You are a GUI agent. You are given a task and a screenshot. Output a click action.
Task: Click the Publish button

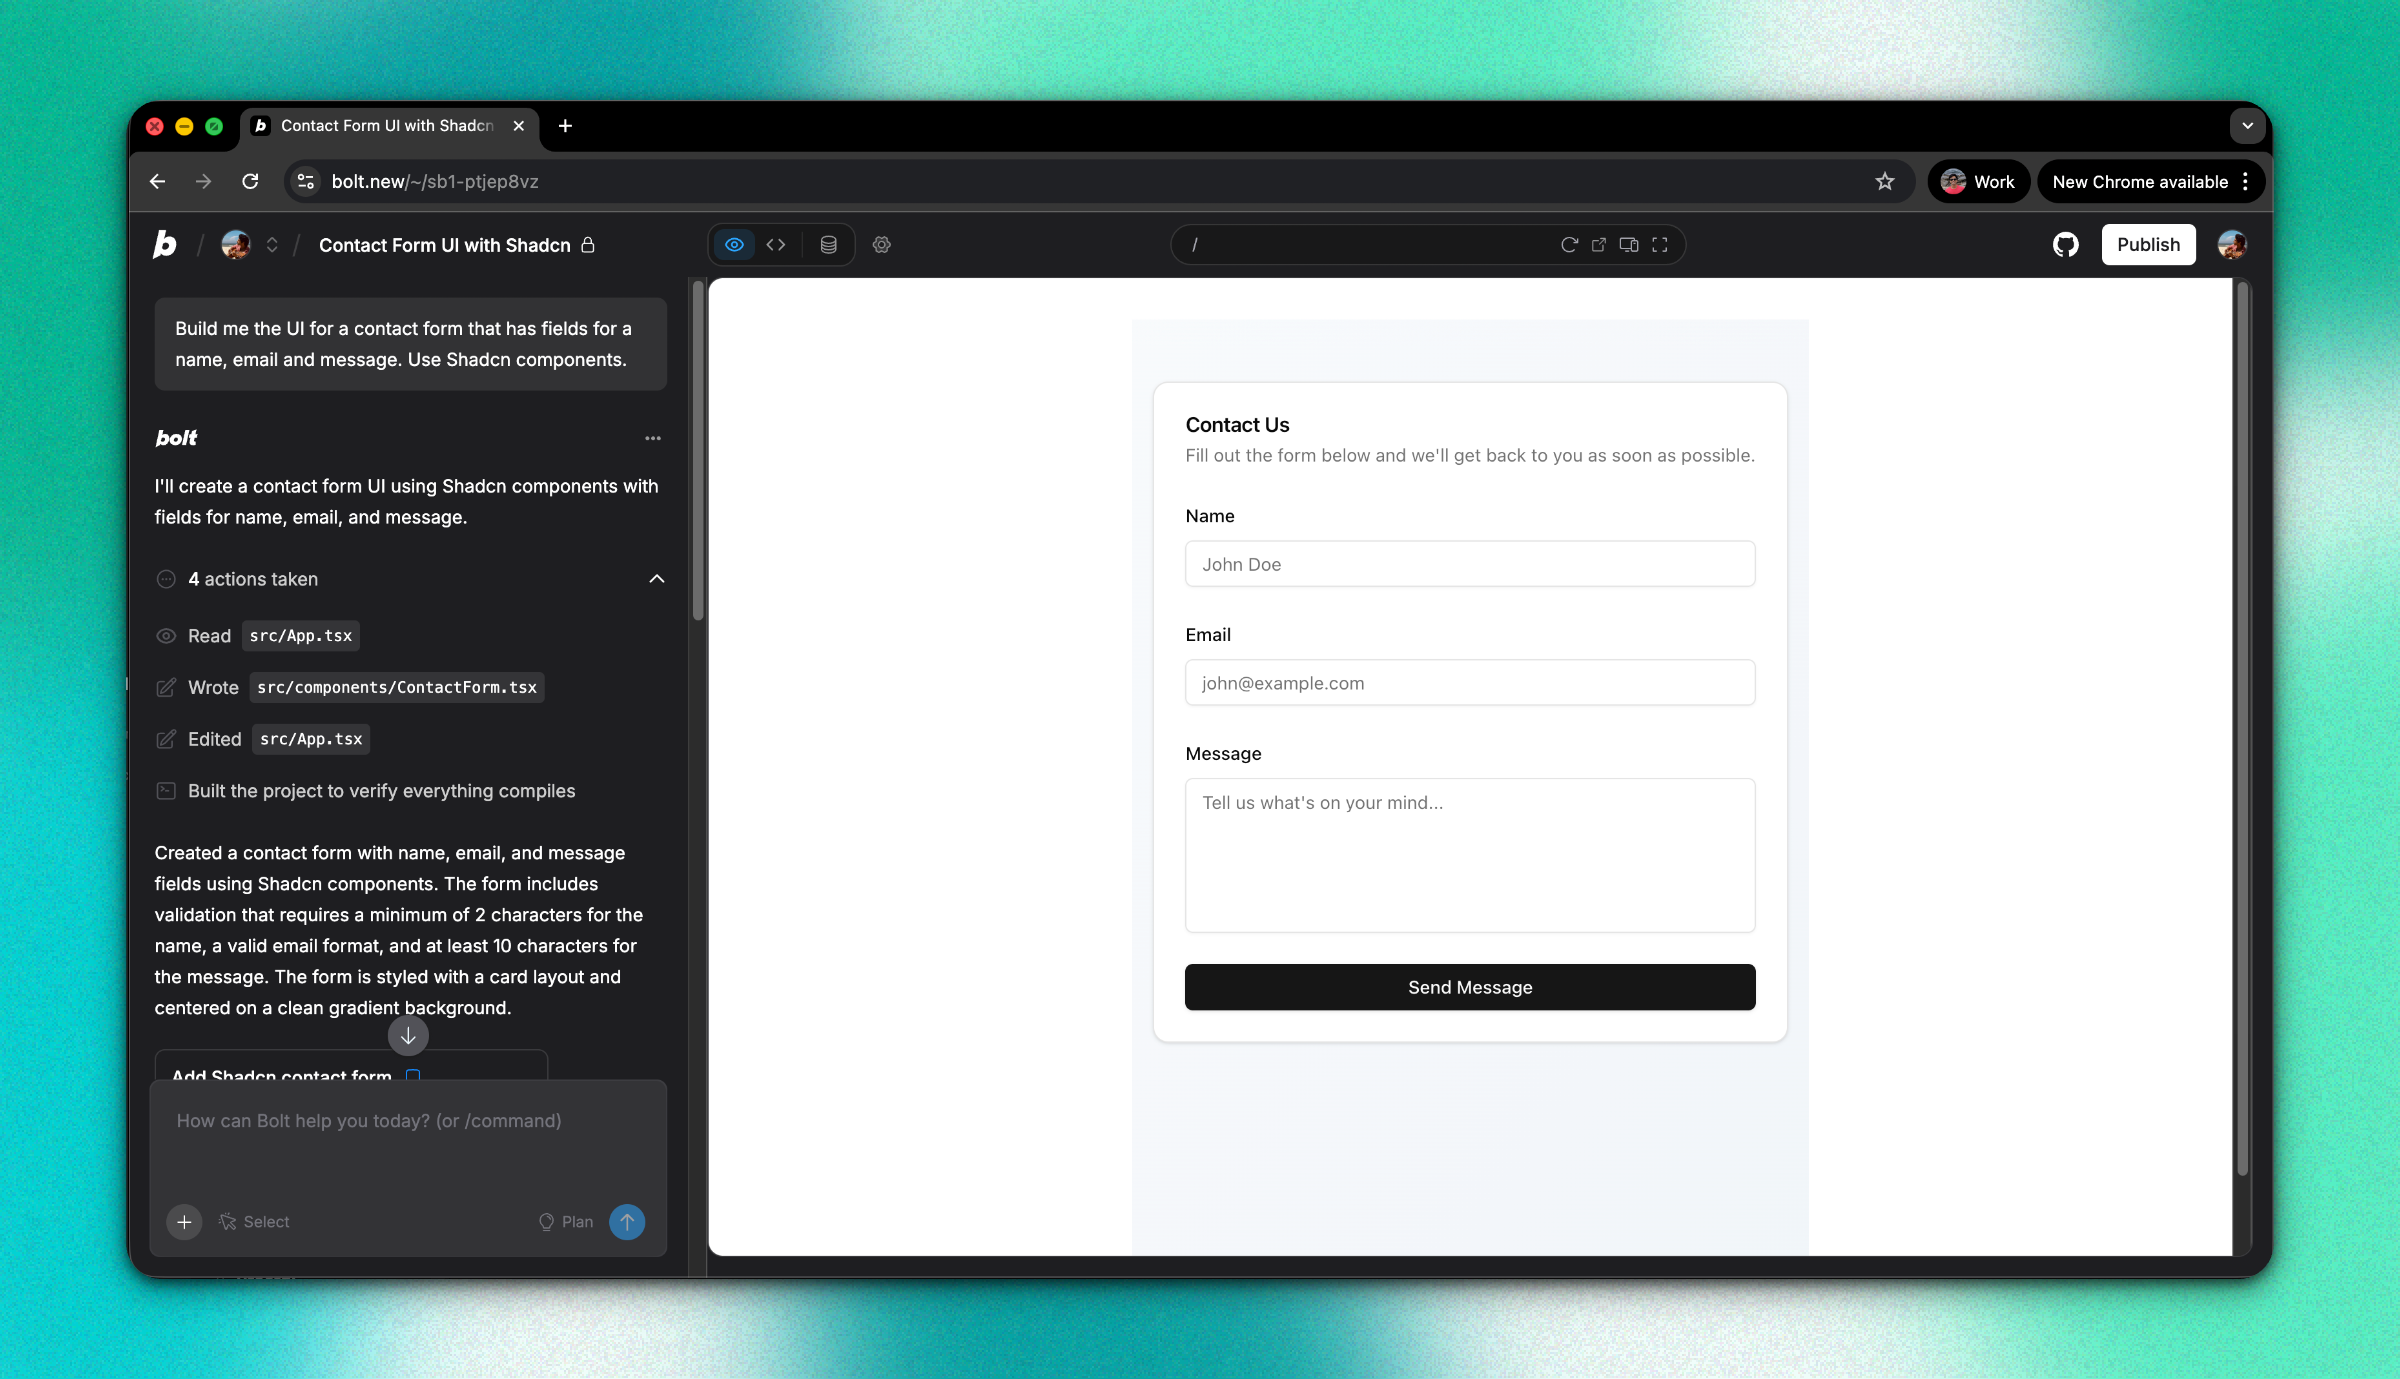(2148, 244)
